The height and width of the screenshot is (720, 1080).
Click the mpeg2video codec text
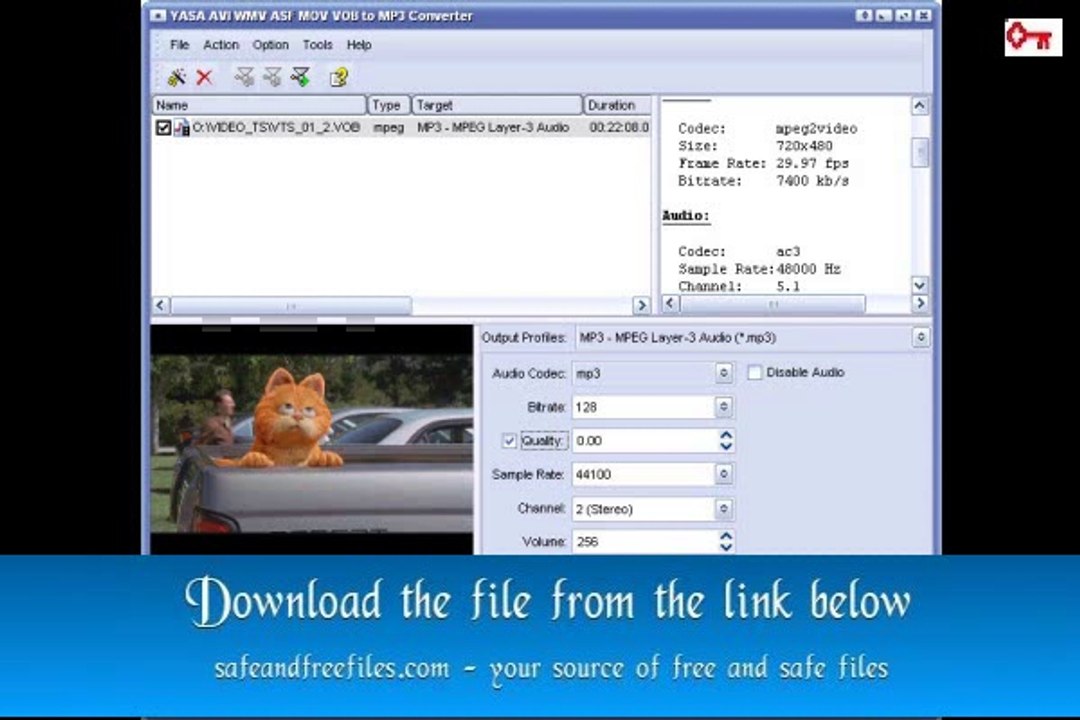click(816, 129)
